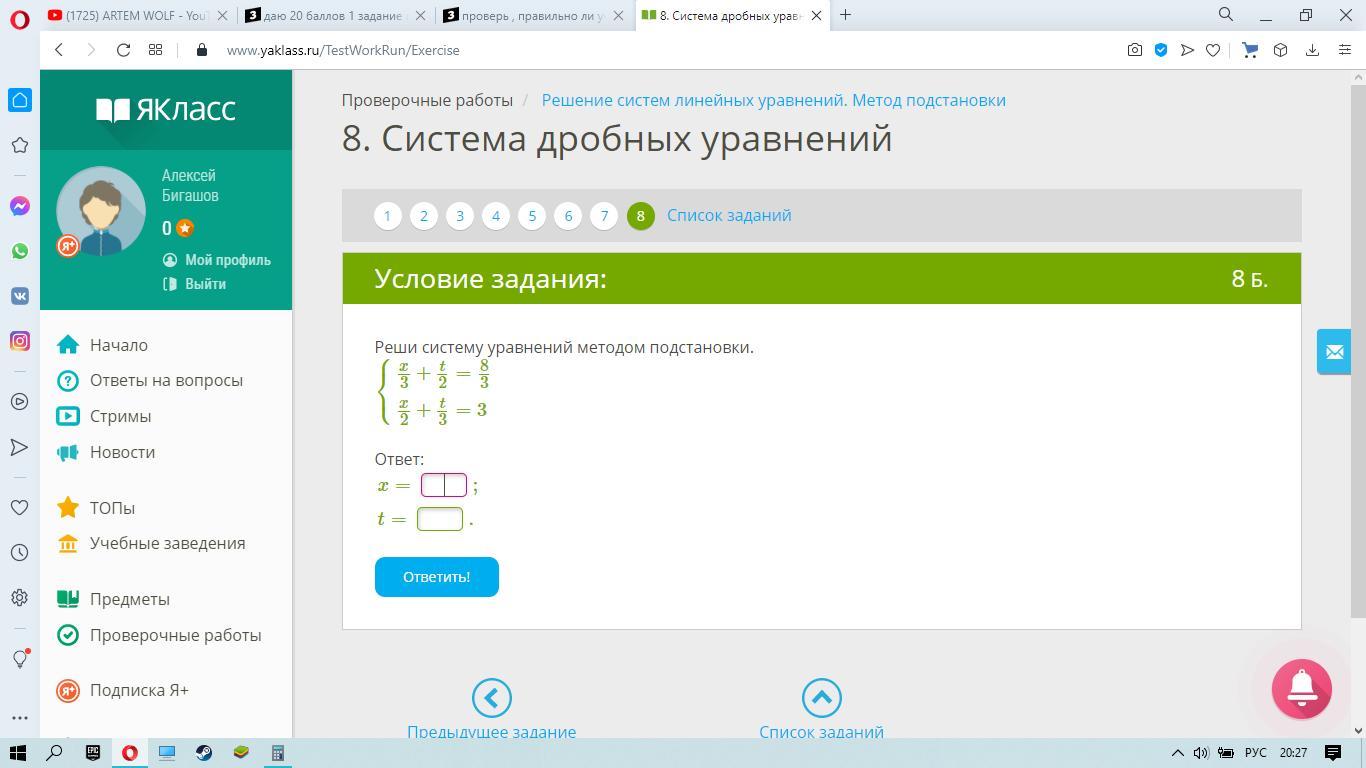Image resolution: width=1366 pixels, height=768 pixels.
Task: Open Новости menu item
Action: pos(106,452)
